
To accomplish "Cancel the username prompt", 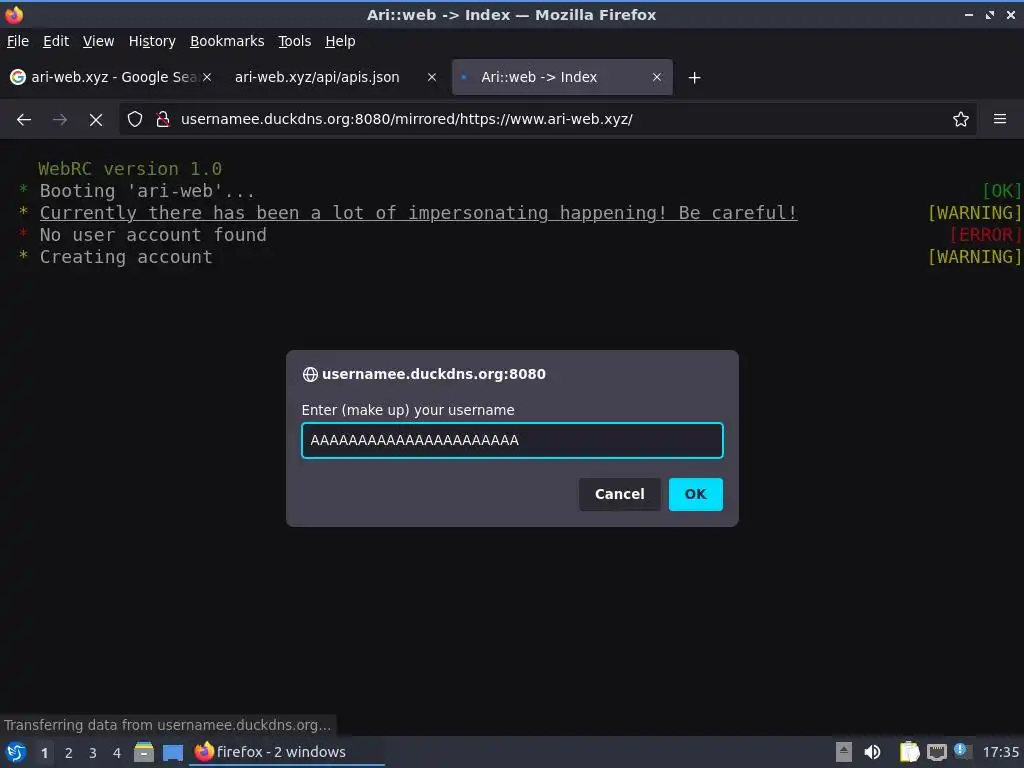I will pyautogui.click(x=619, y=494).
